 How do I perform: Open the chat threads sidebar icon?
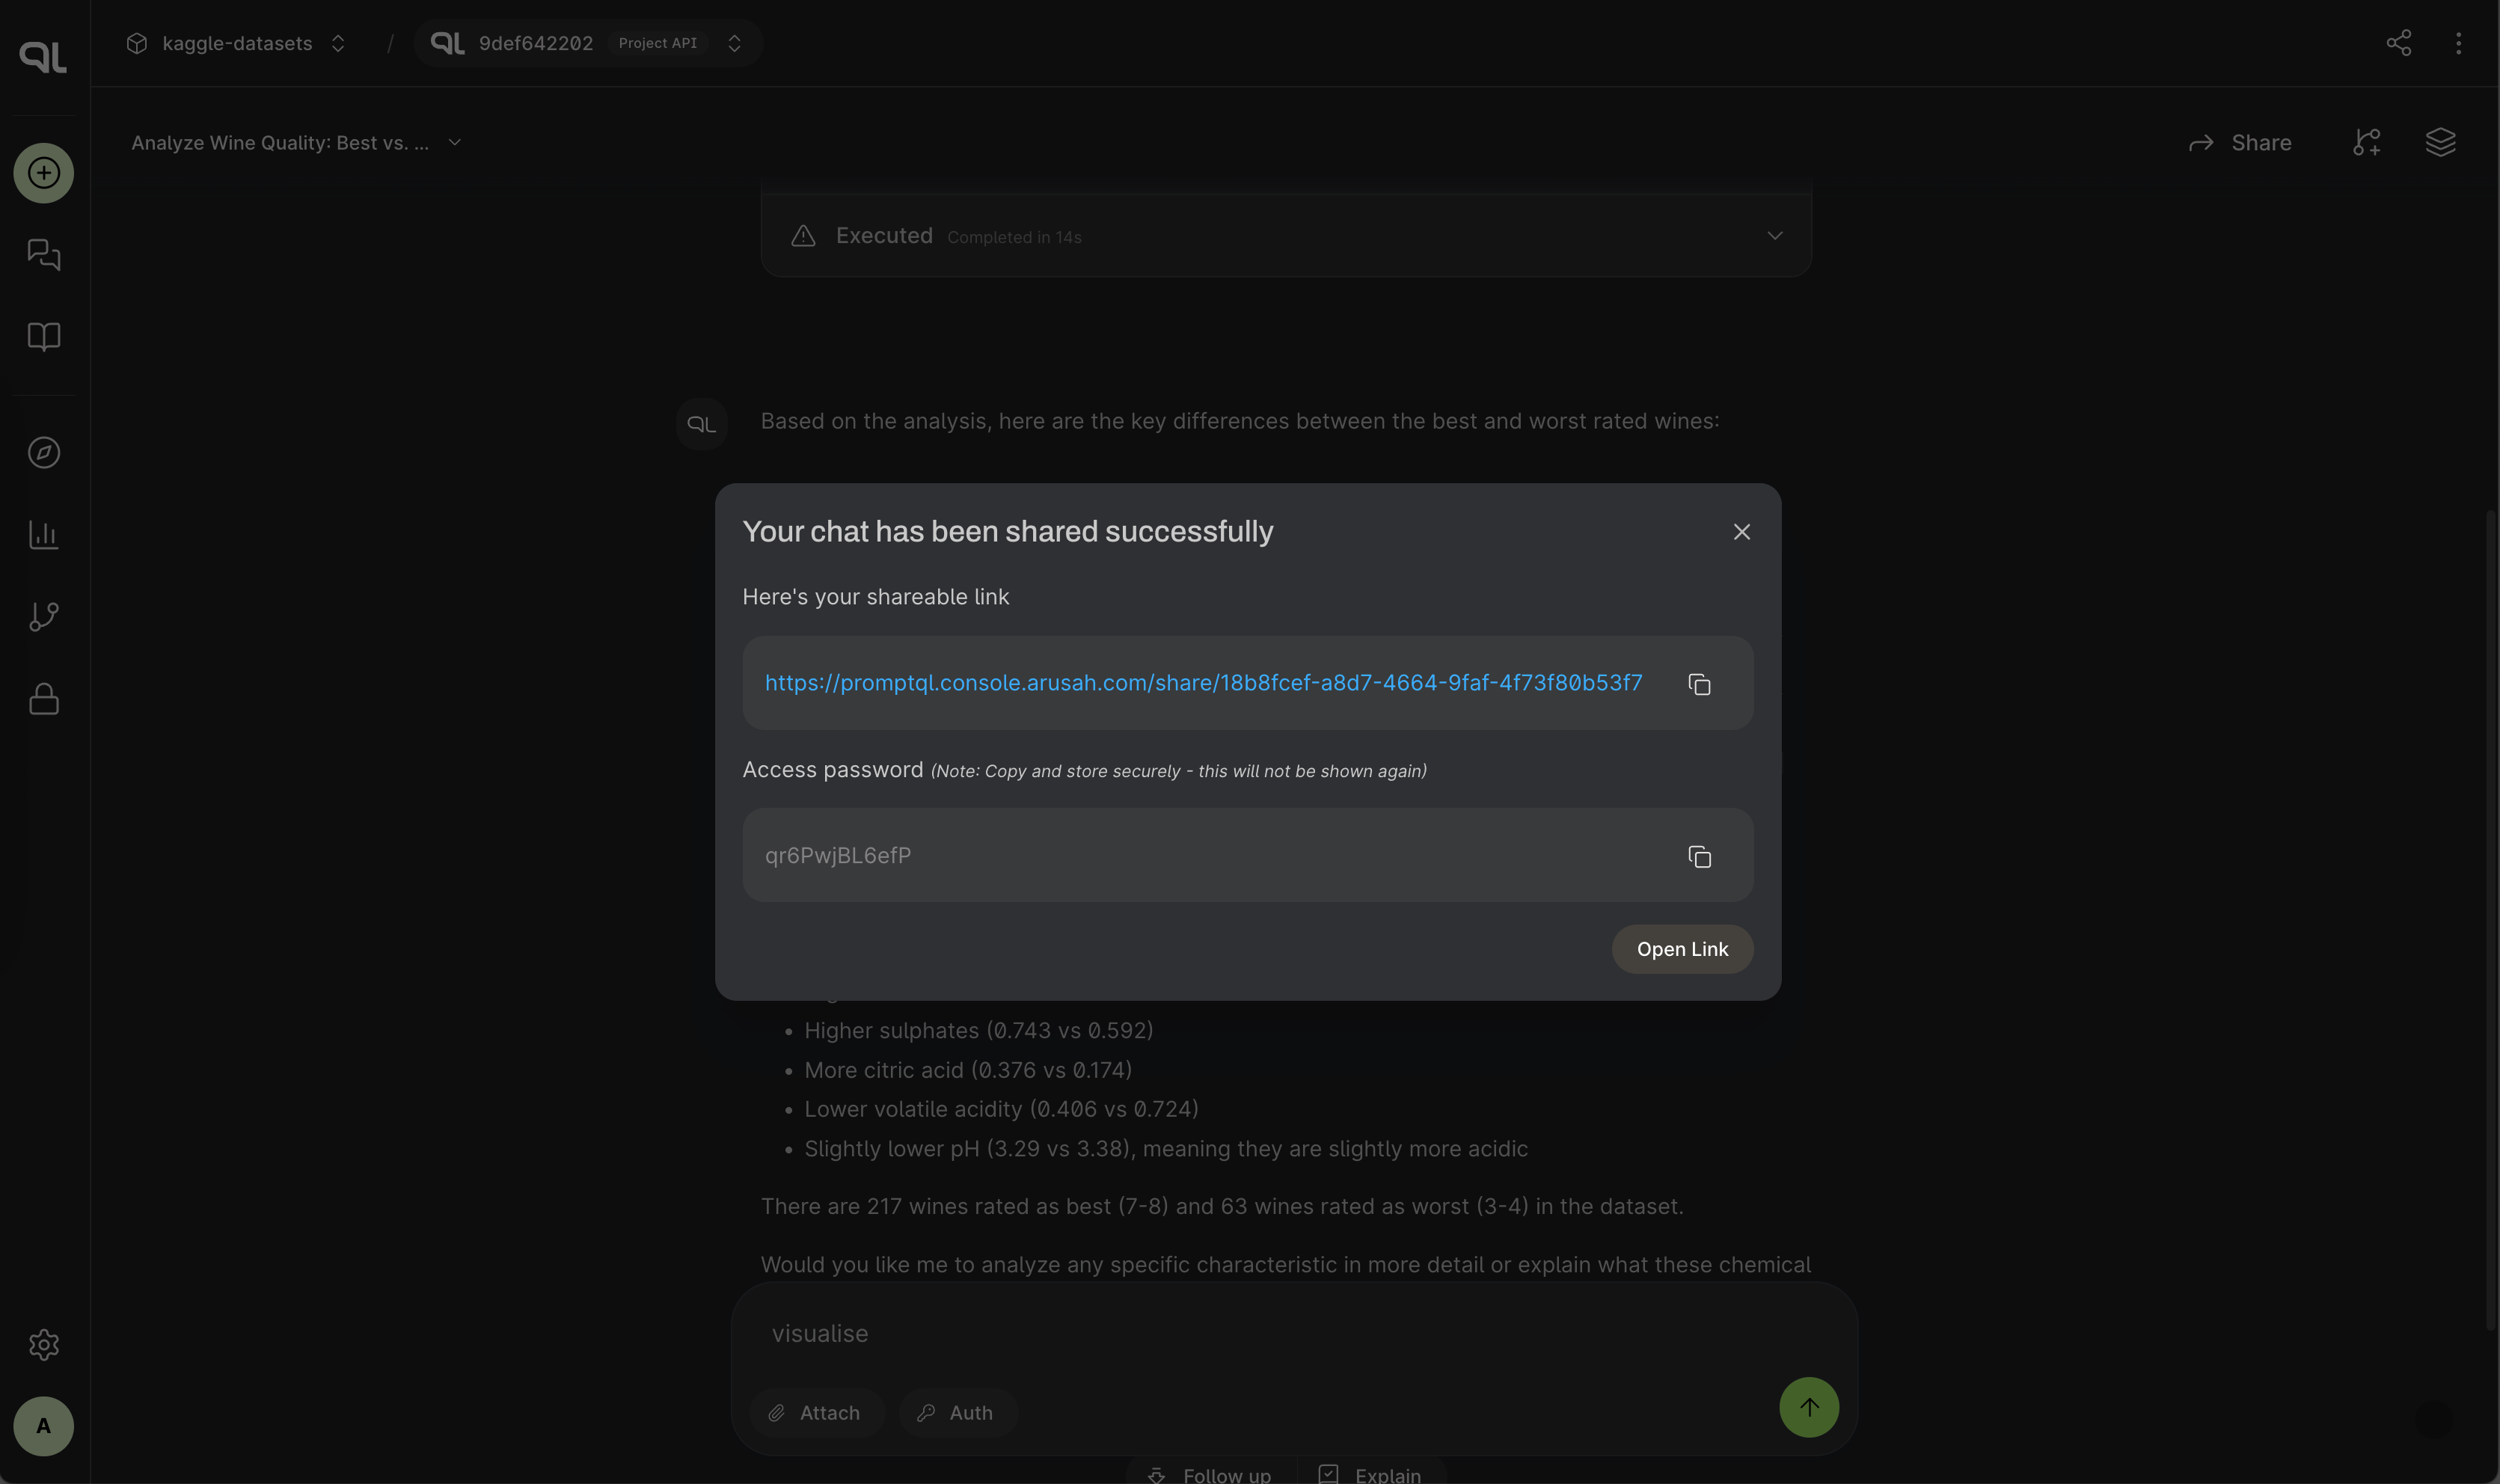43,254
